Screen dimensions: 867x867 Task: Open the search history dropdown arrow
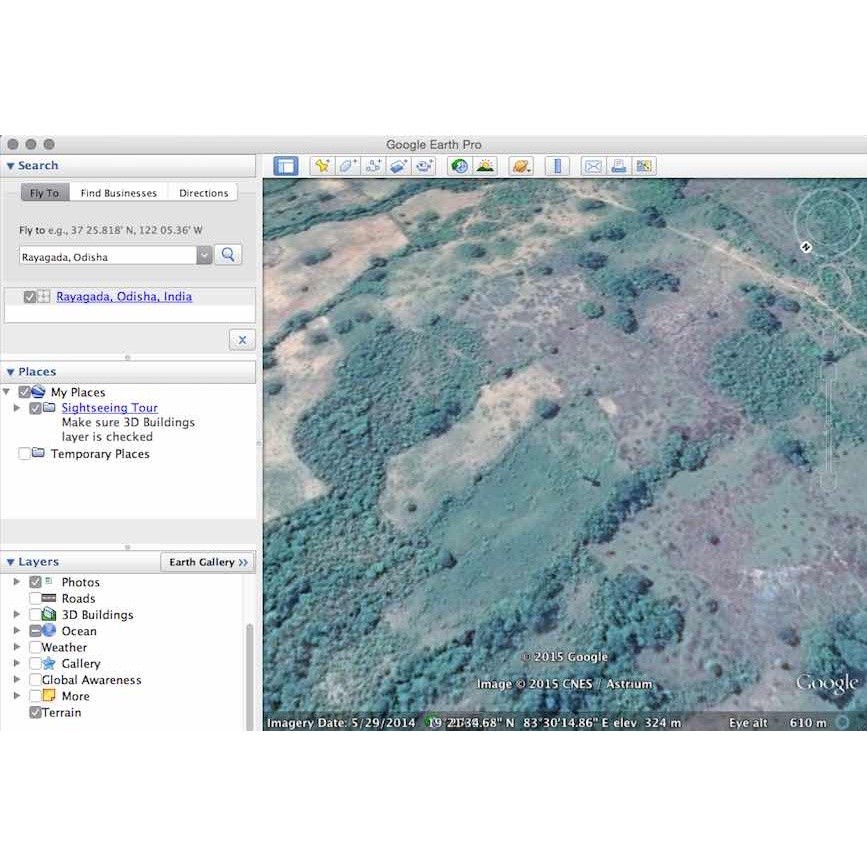pos(204,256)
